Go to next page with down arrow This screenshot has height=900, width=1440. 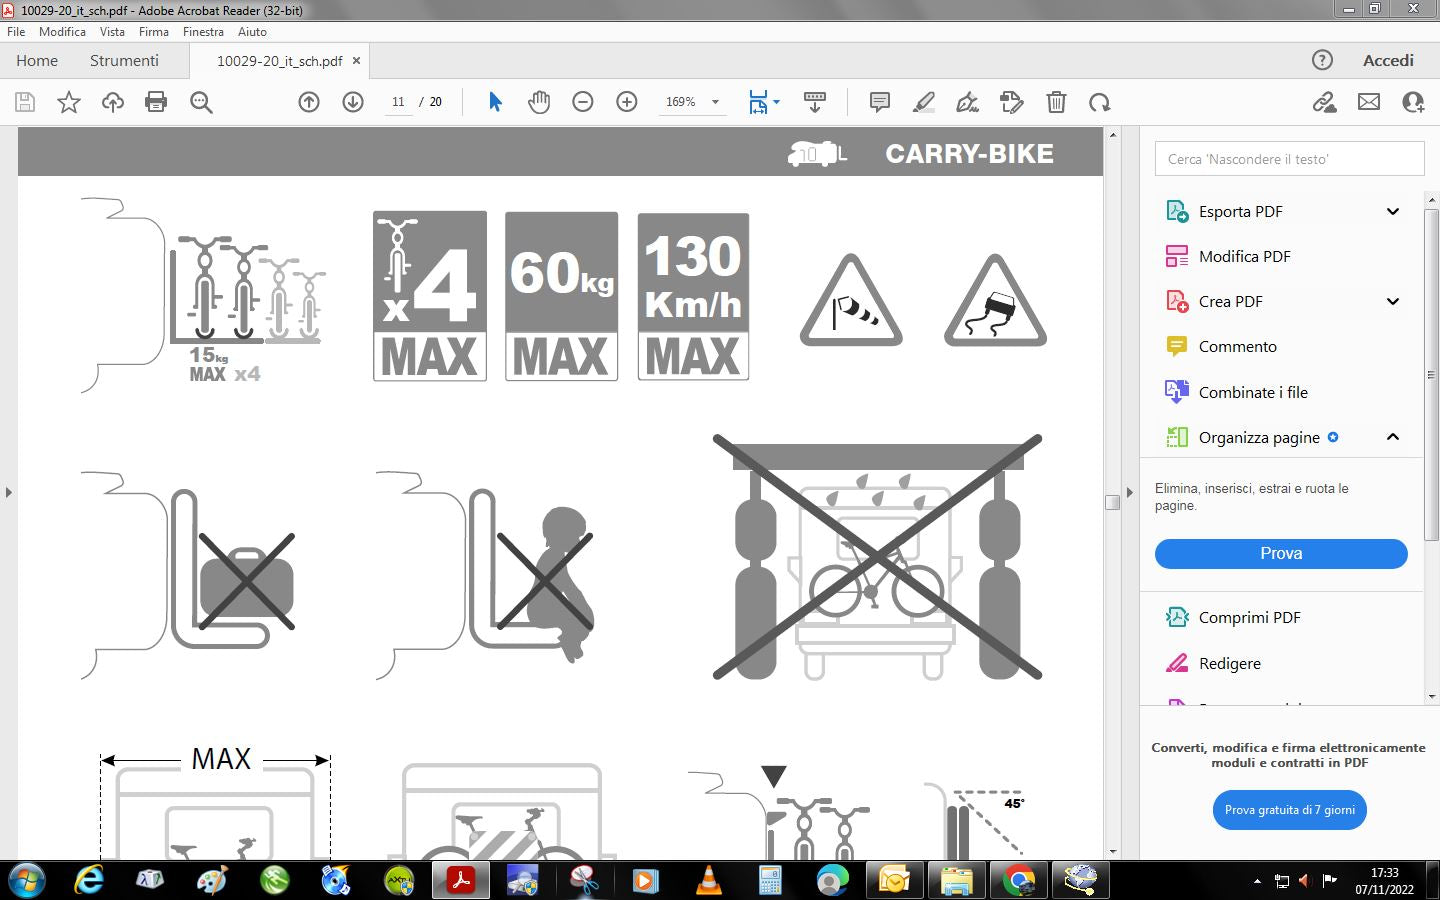point(353,102)
